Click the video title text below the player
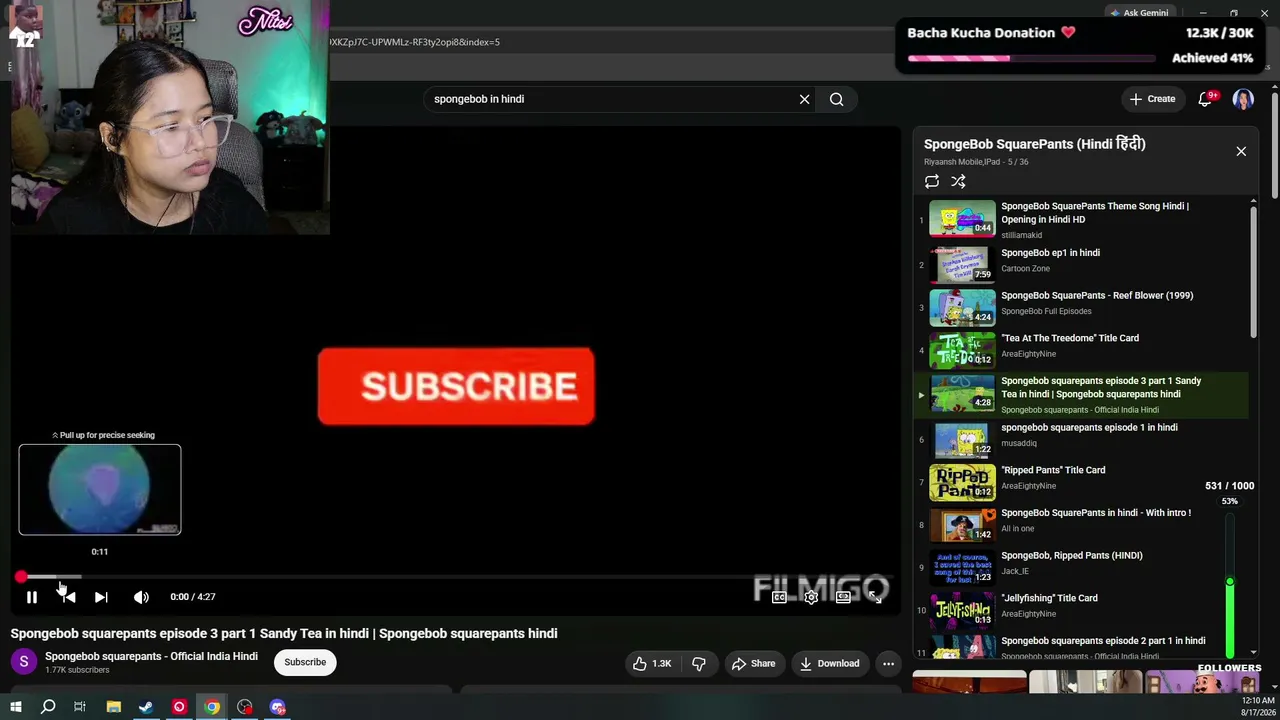This screenshot has height=720, width=1280. coord(284,633)
